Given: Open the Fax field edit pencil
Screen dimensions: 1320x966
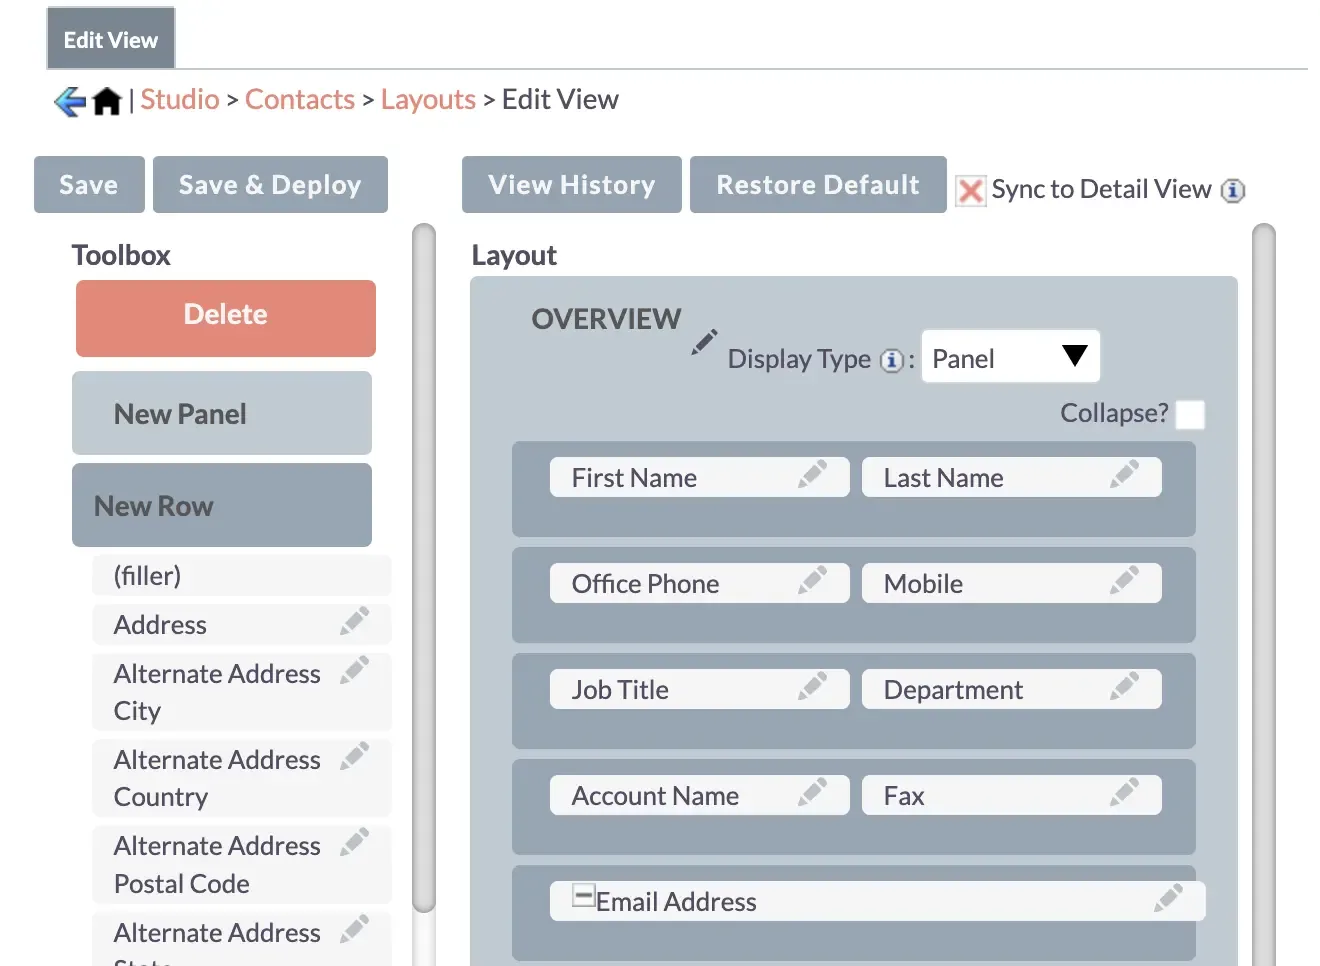Looking at the screenshot, I should point(1126,794).
